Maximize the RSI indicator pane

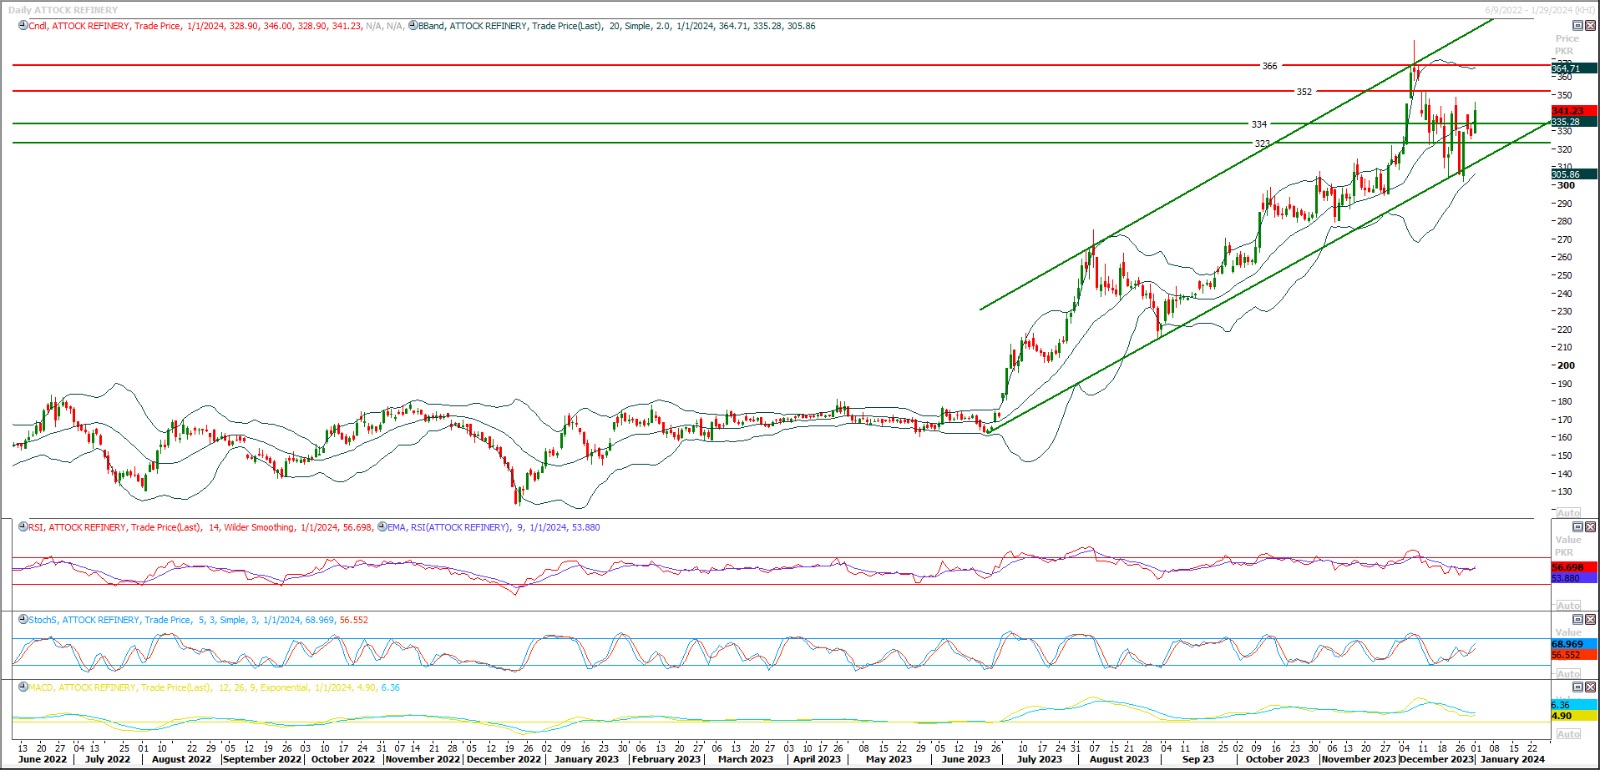pyautogui.click(x=1578, y=527)
